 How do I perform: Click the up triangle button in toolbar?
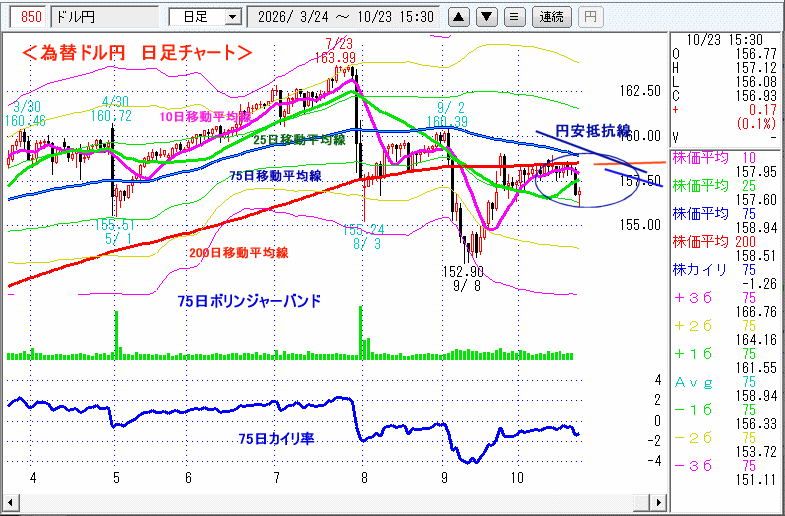459,17
